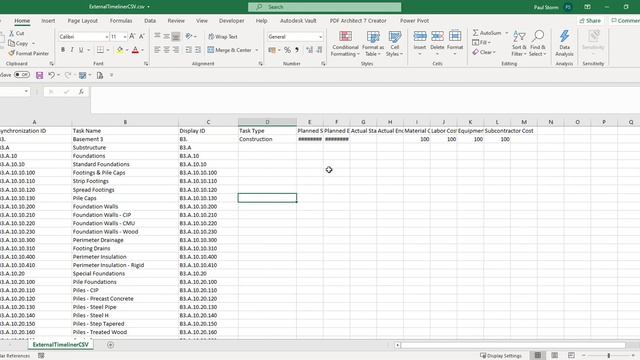The height and width of the screenshot is (360, 640).
Task: Open Sort & Filter menu
Action: (x=519, y=43)
